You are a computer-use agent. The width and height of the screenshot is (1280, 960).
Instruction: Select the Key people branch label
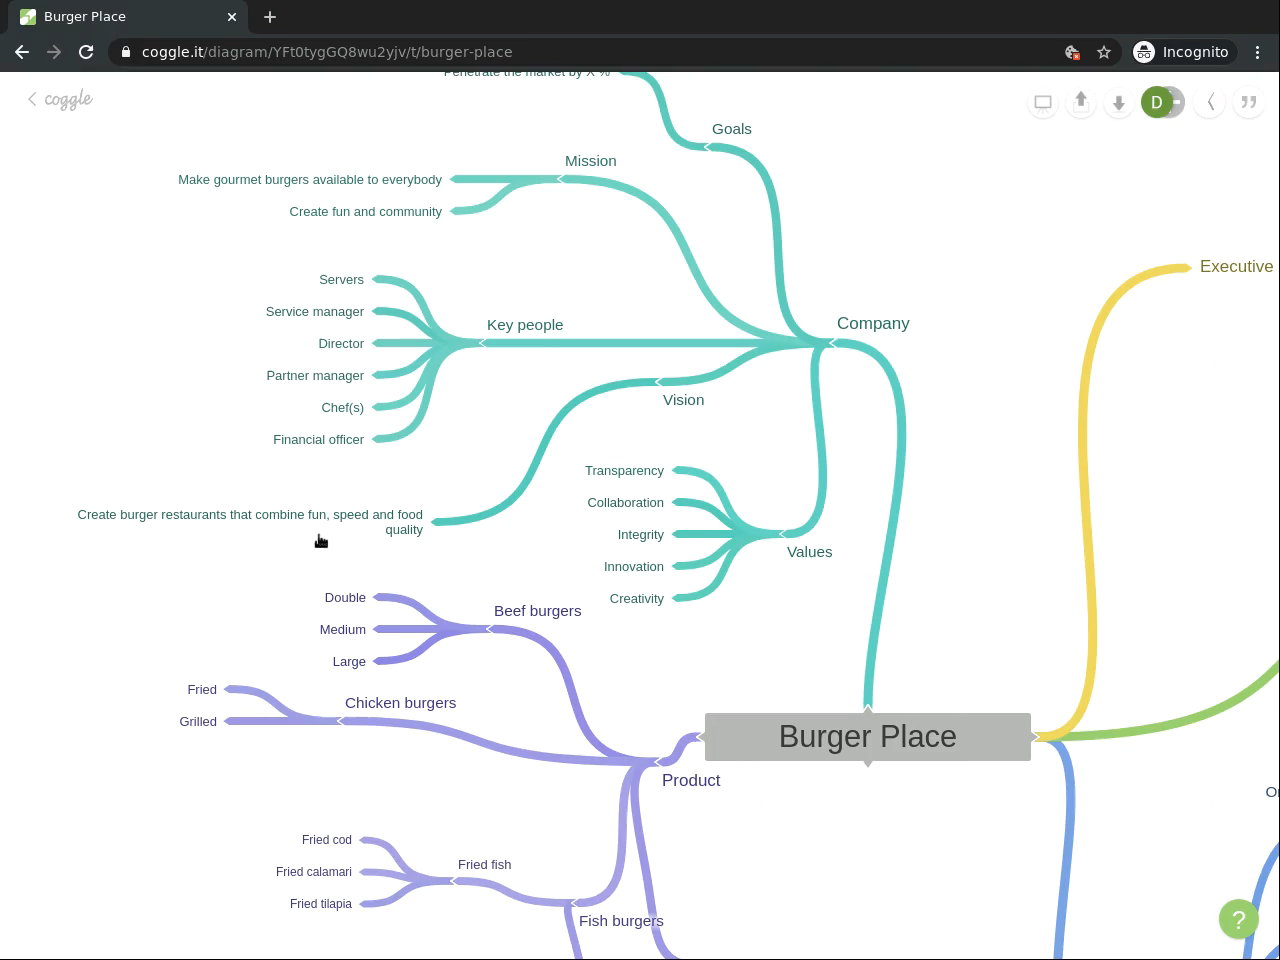pyautogui.click(x=525, y=325)
